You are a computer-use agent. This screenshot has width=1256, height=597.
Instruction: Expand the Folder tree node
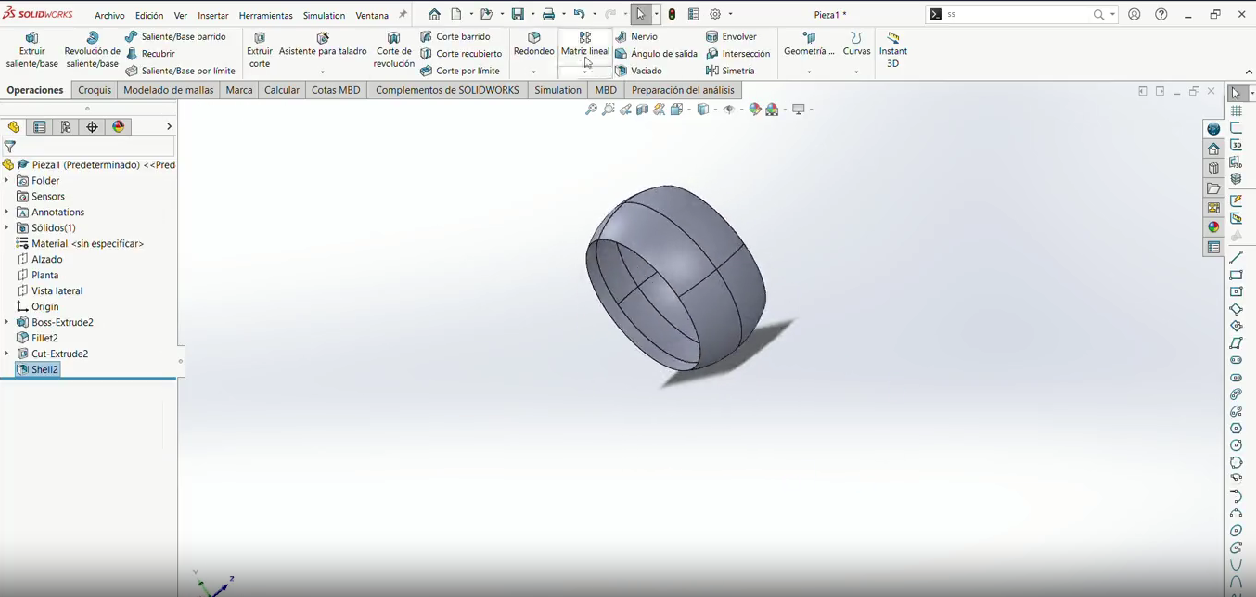point(7,181)
